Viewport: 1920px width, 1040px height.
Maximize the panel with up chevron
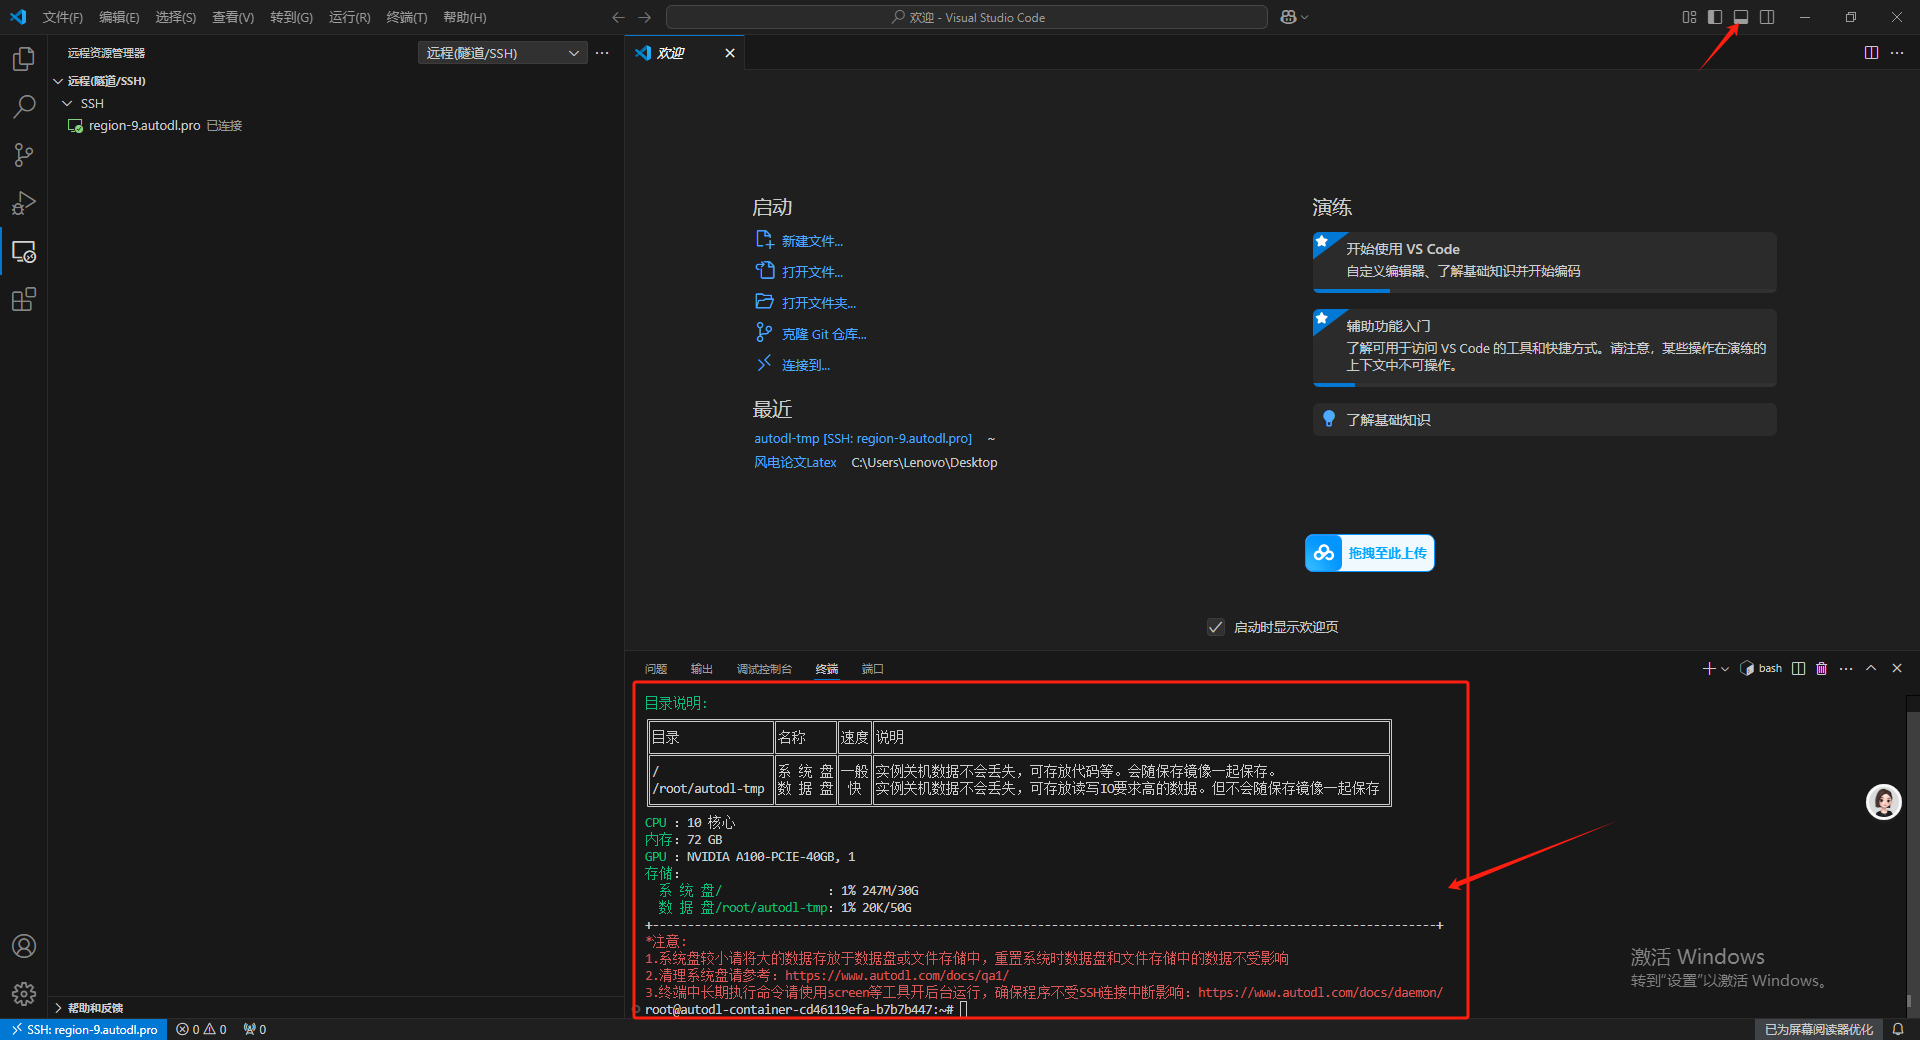click(x=1871, y=669)
